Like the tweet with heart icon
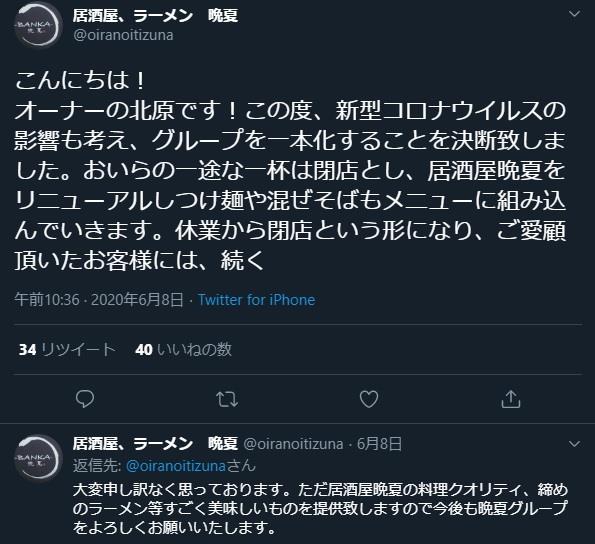Viewport: 595px width, 544px height. coord(369,399)
